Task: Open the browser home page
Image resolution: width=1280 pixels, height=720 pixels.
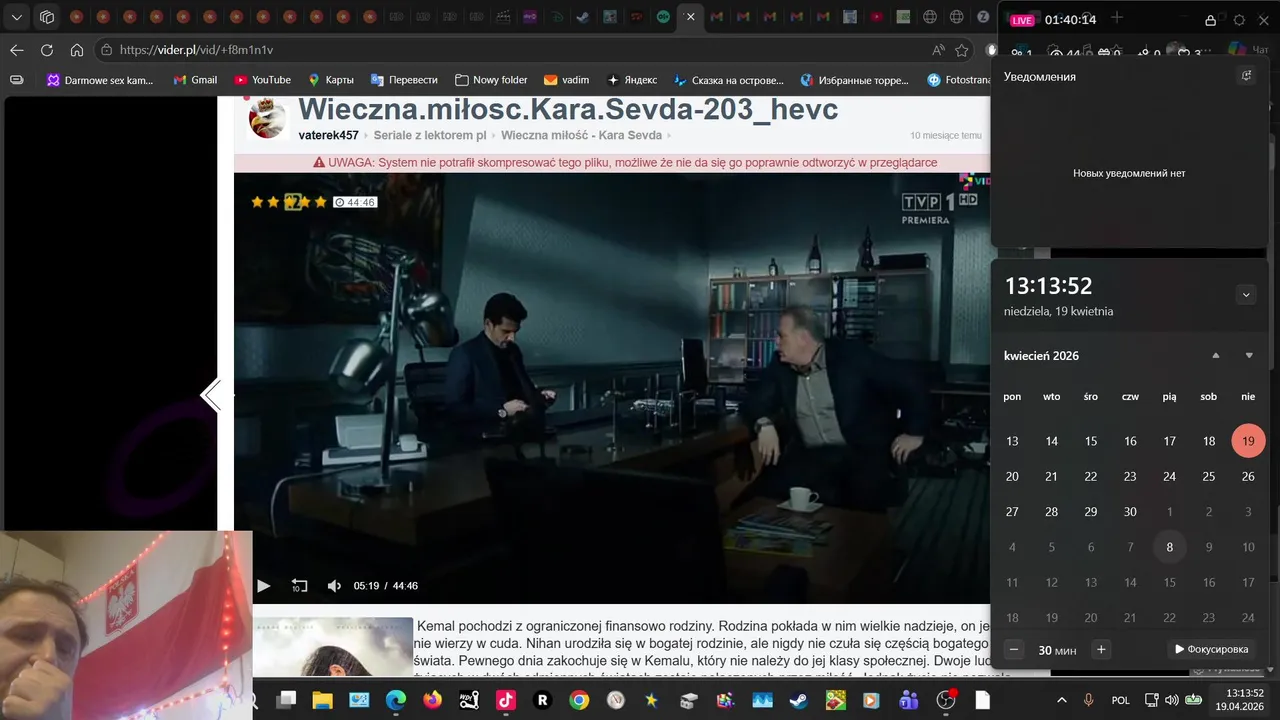Action: (x=77, y=50)
